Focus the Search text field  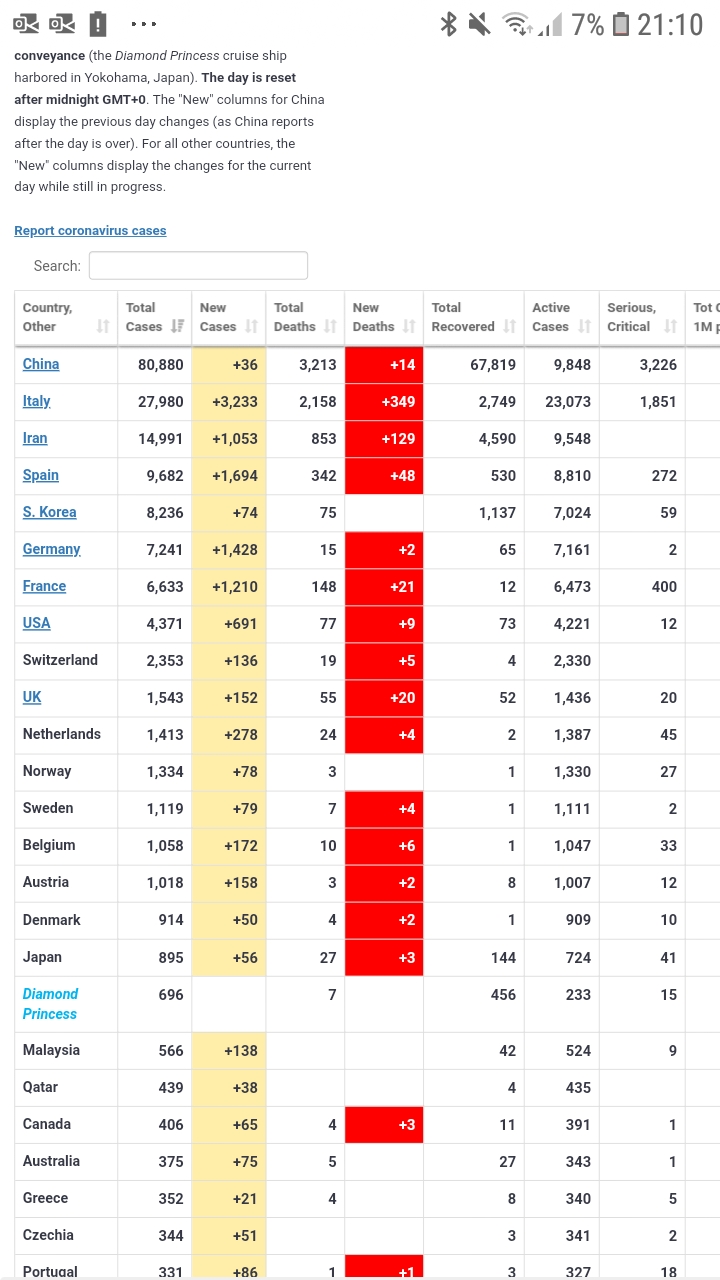click(198, 266)
